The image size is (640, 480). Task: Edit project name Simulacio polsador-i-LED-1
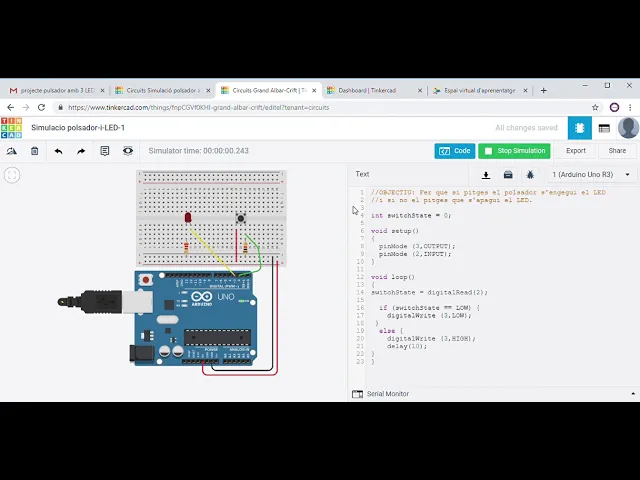coord(78,128)
